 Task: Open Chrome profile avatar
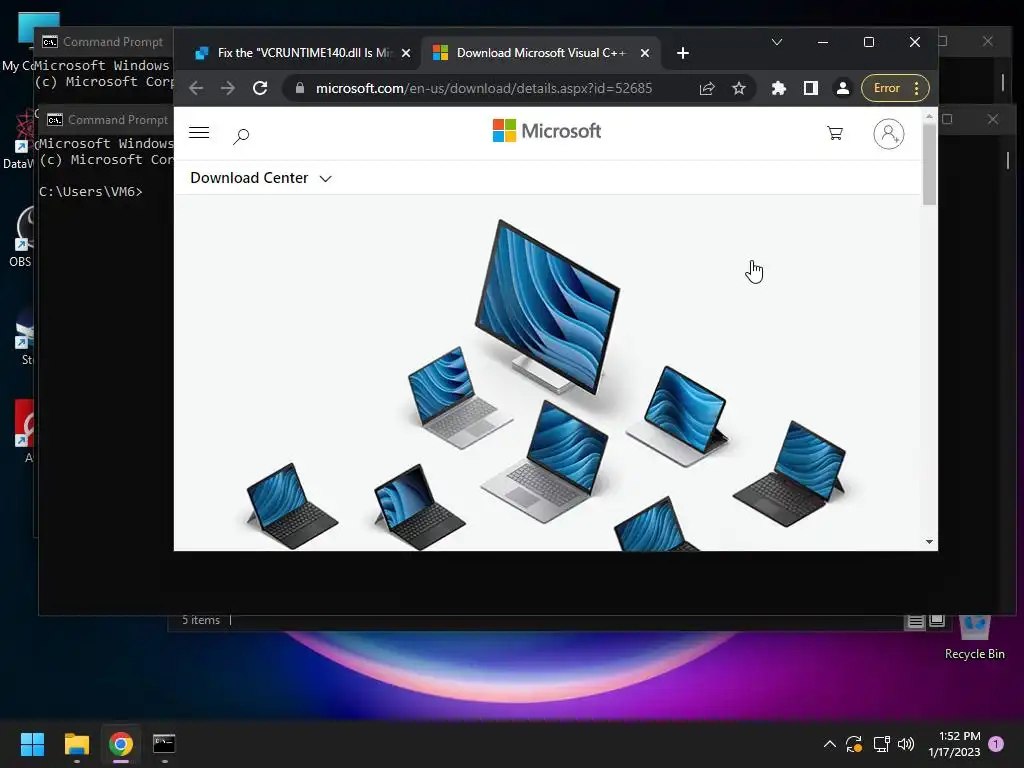point(842,88)
